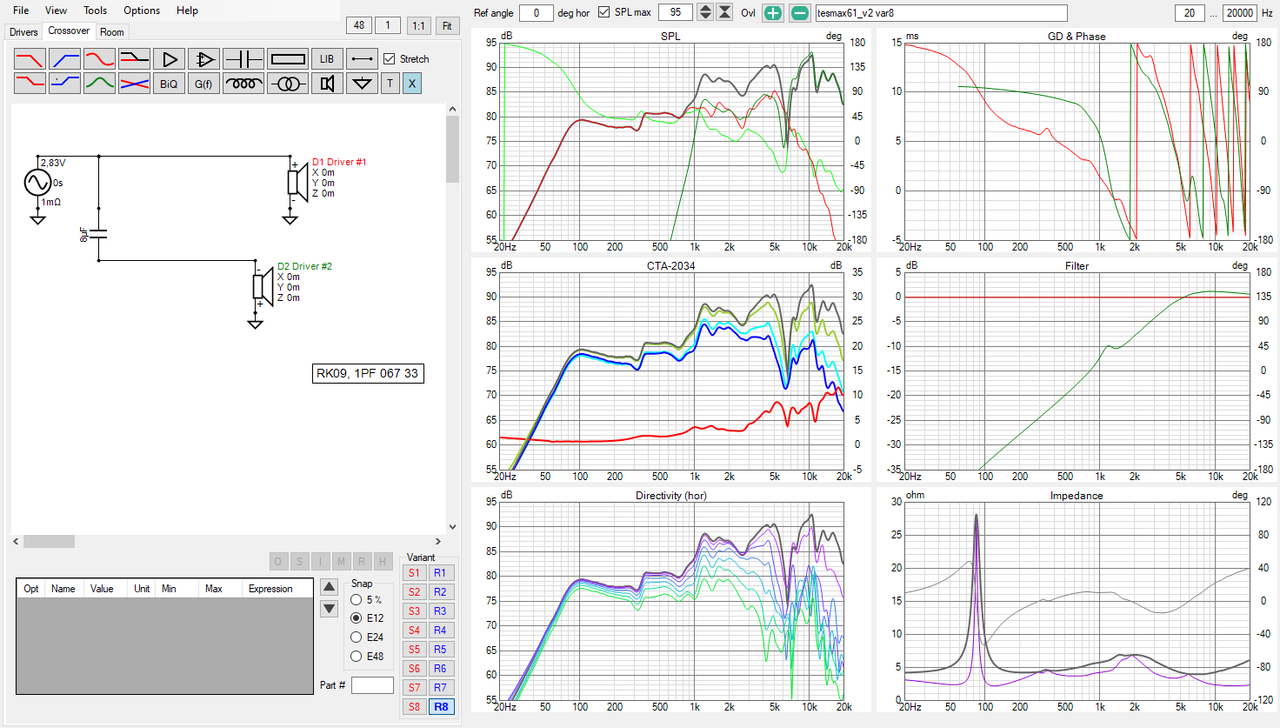
Task: Select the 5 % snap option
Action: tap(357, 600)
